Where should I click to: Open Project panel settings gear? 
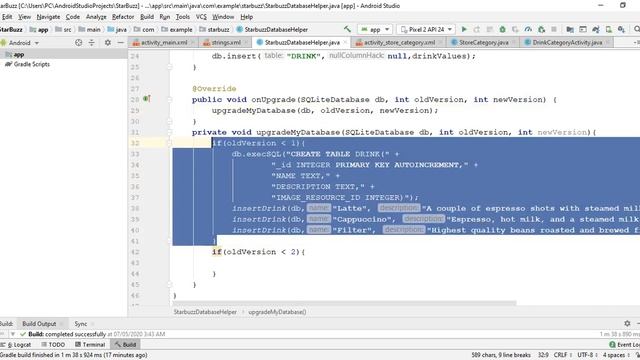[x=108, y=42]
